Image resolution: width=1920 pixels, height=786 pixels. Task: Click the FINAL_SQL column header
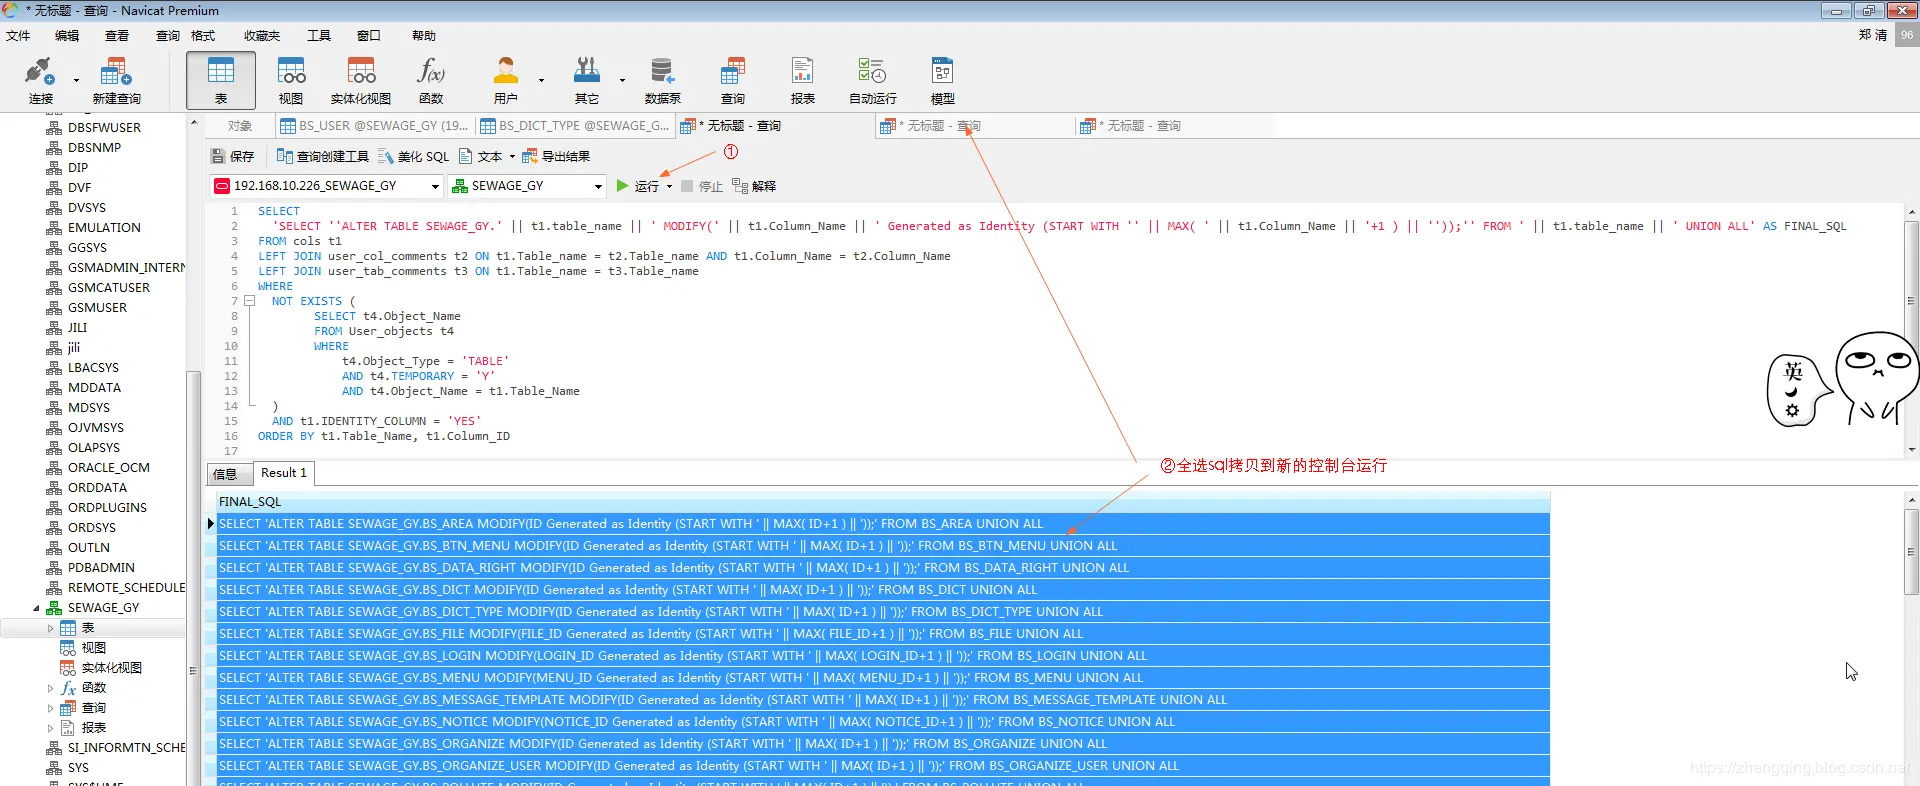tap(883, 502)
